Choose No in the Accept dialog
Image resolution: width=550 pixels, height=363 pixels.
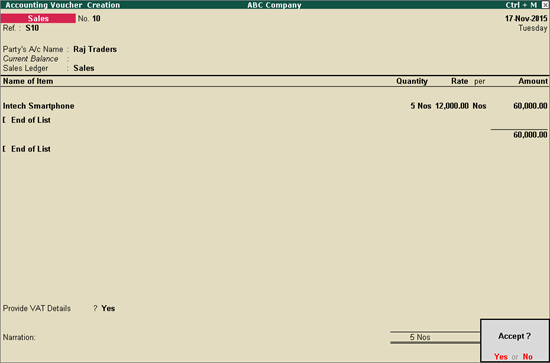click(x=528, y=357)
